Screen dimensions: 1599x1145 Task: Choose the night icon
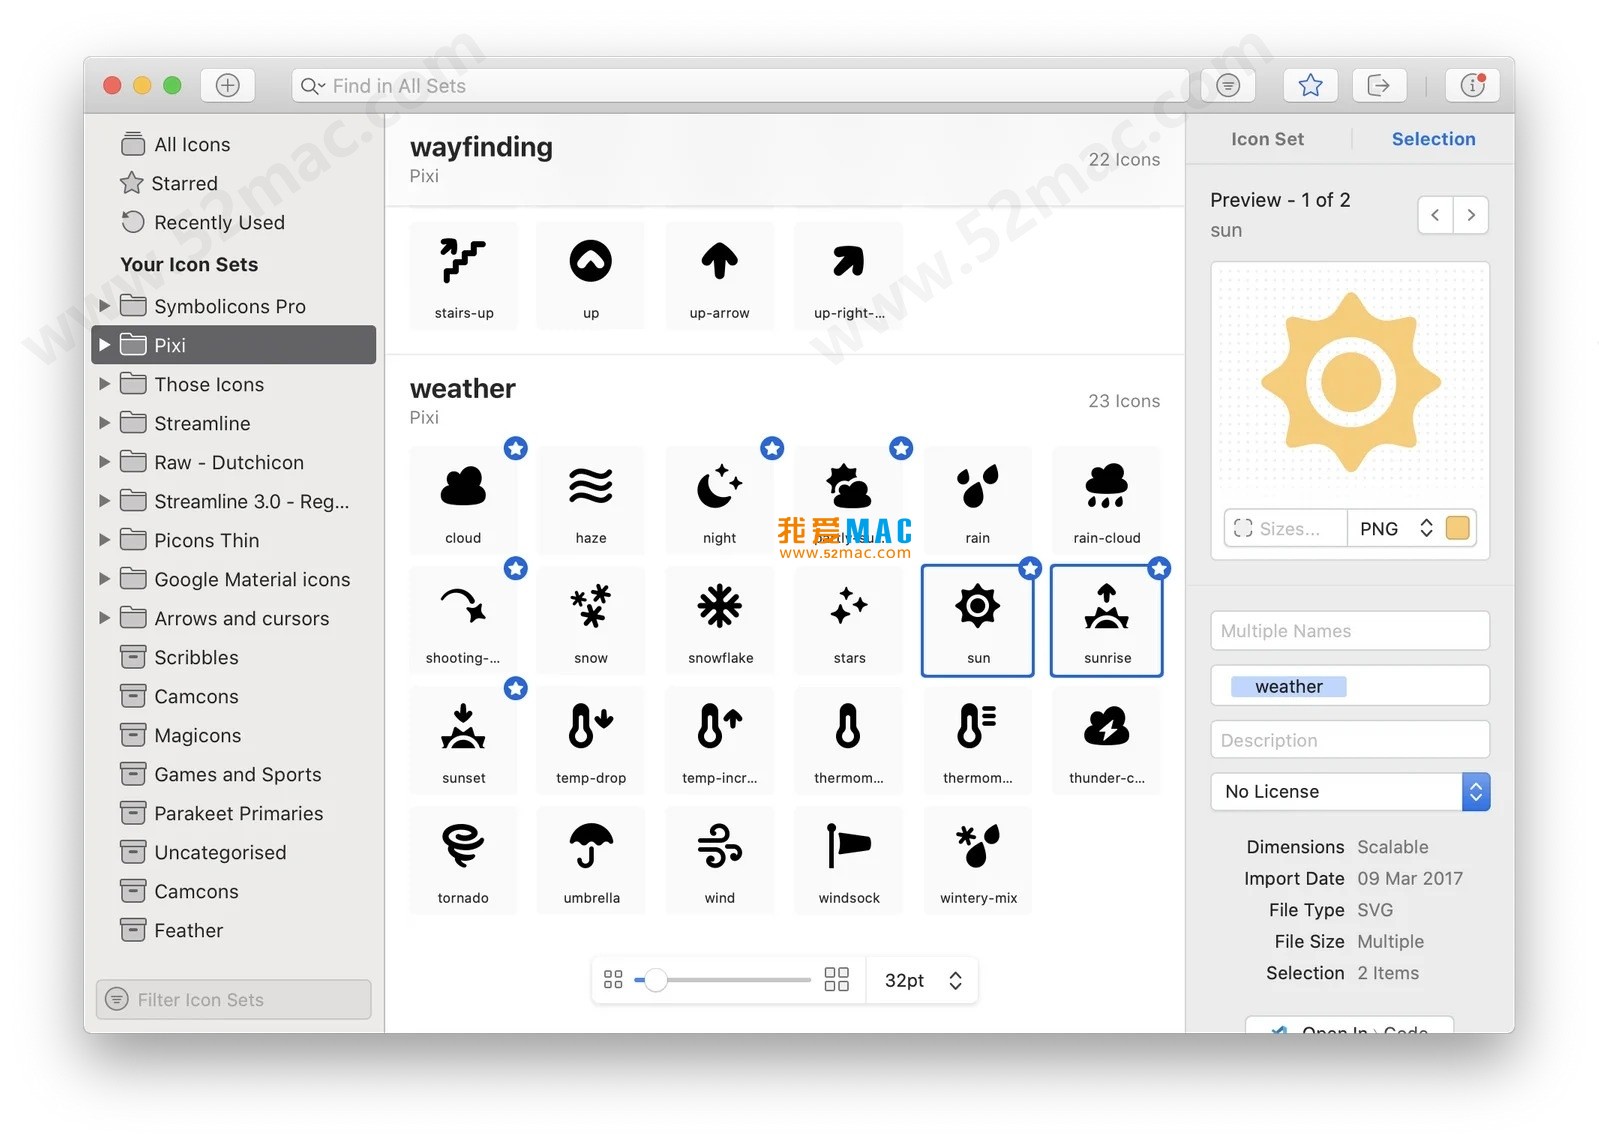(720, 500)
